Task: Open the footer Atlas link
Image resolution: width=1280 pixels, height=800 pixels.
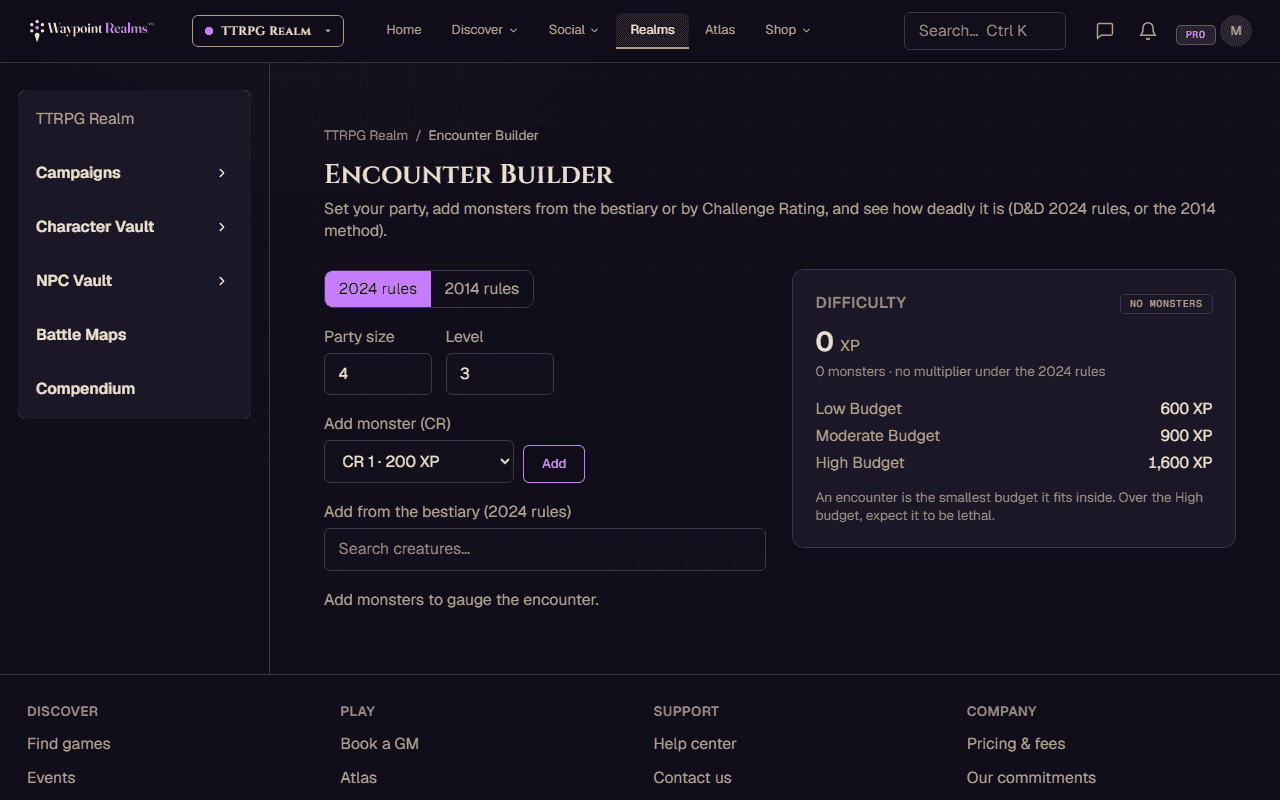Action: point(359,778)
